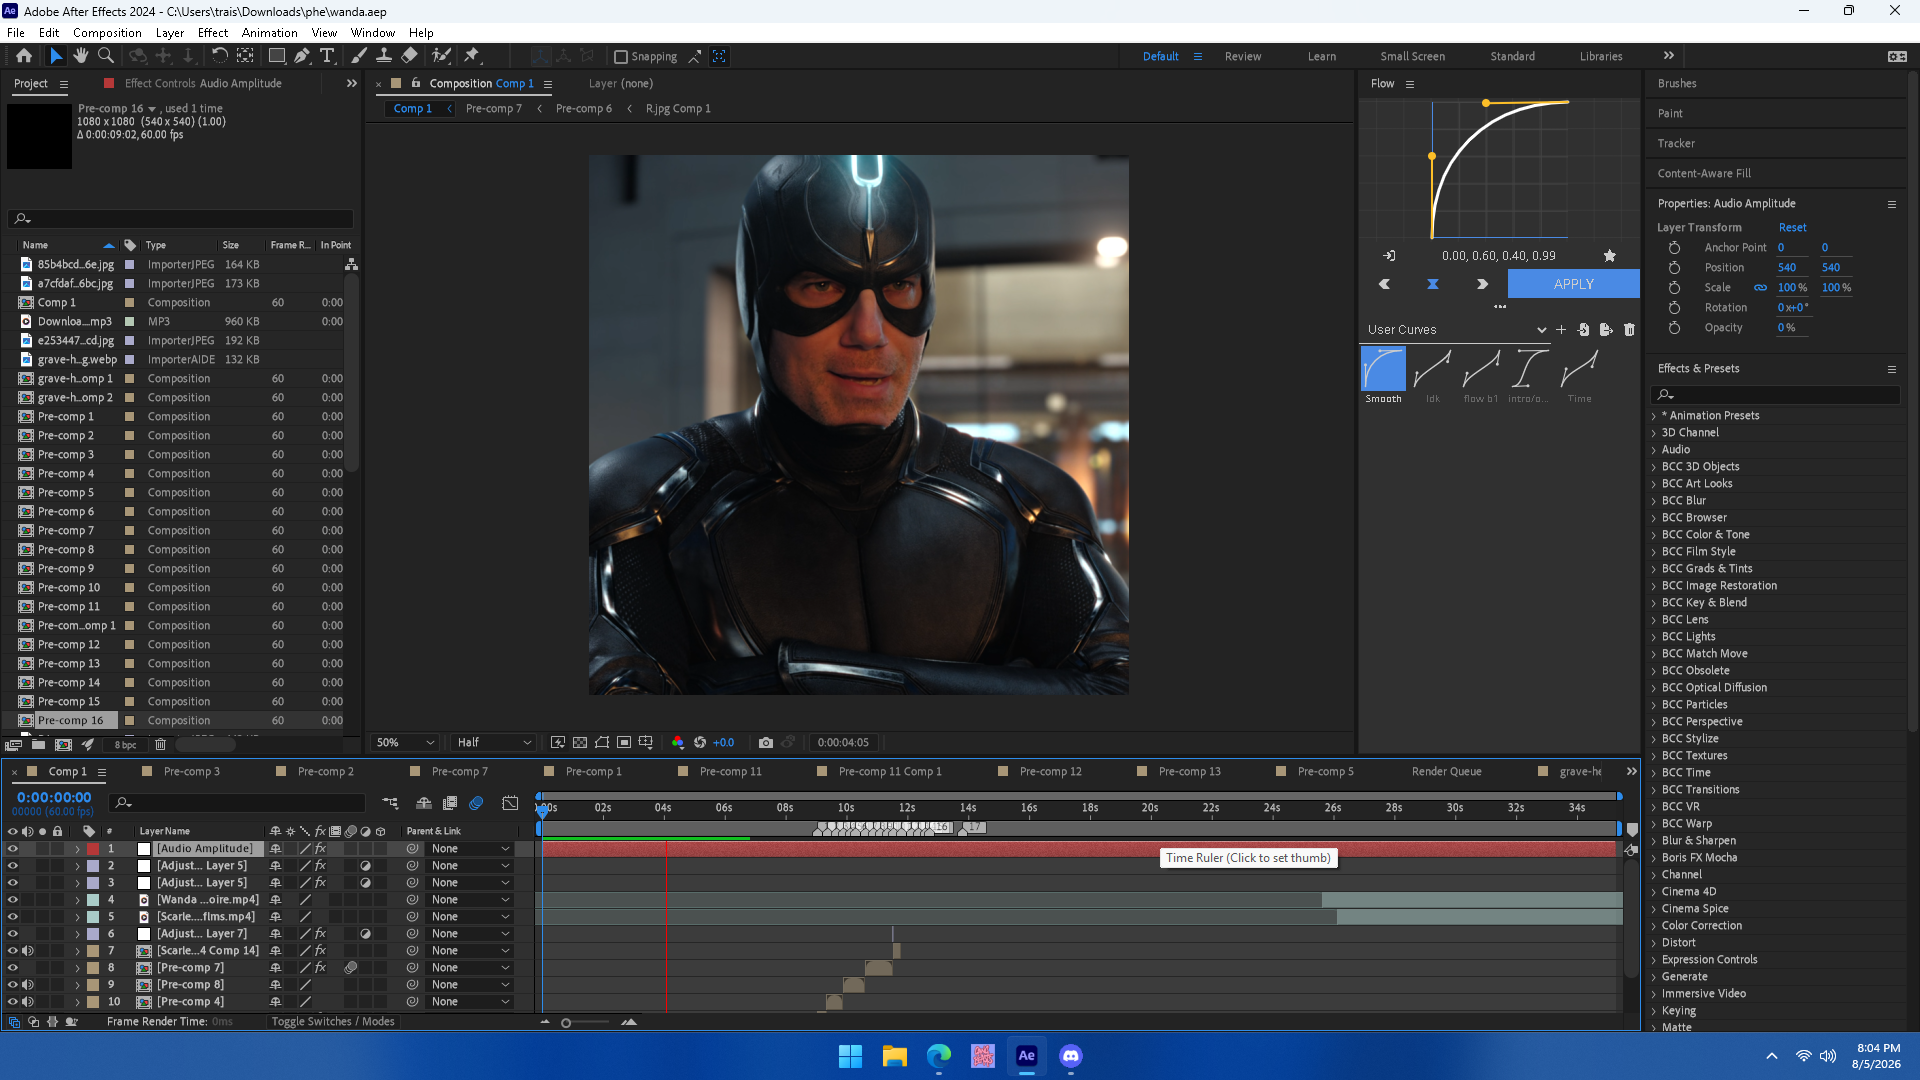Import curves into Flow library
Viewport: 1920px width, 1080px height.
point(1584,330)
